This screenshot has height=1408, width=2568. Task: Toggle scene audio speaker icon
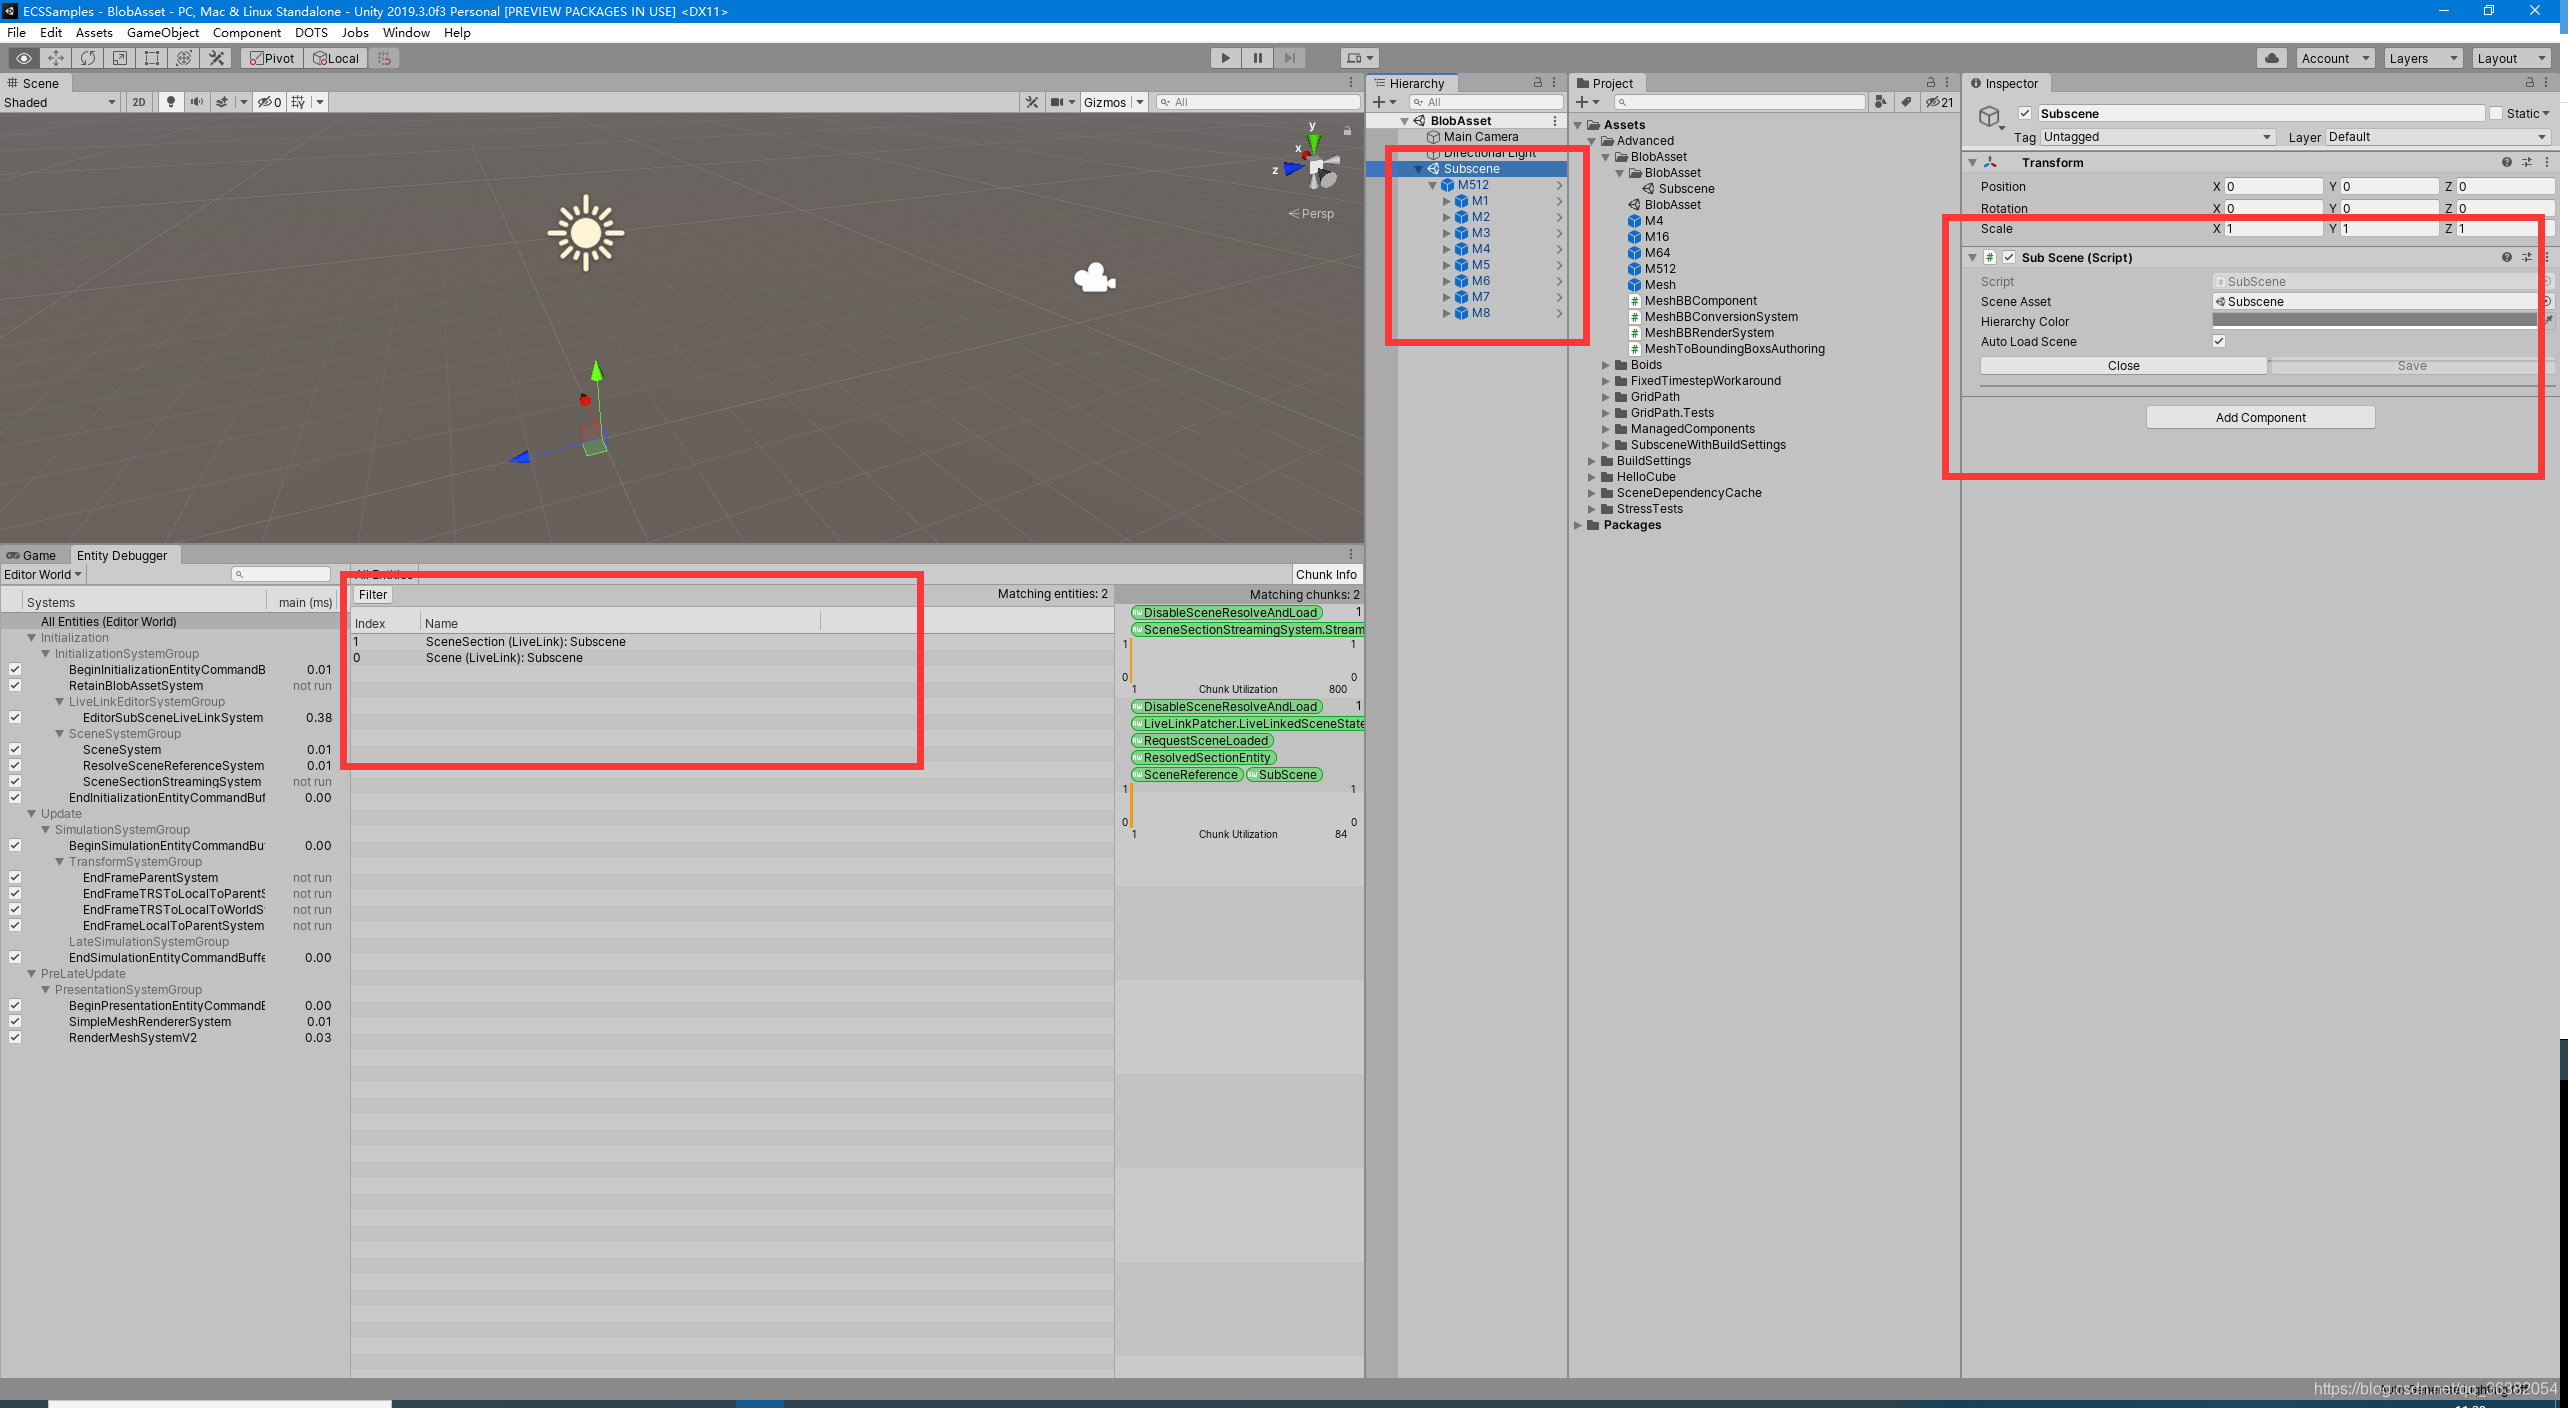click(x=196, y=102)
